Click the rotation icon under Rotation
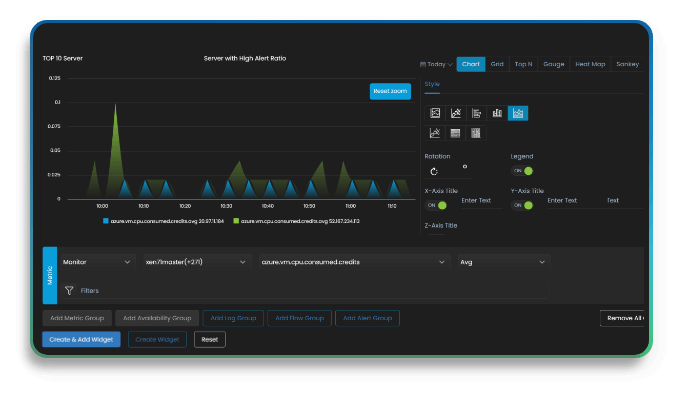The image size is (683, 398). click(434, 172)
